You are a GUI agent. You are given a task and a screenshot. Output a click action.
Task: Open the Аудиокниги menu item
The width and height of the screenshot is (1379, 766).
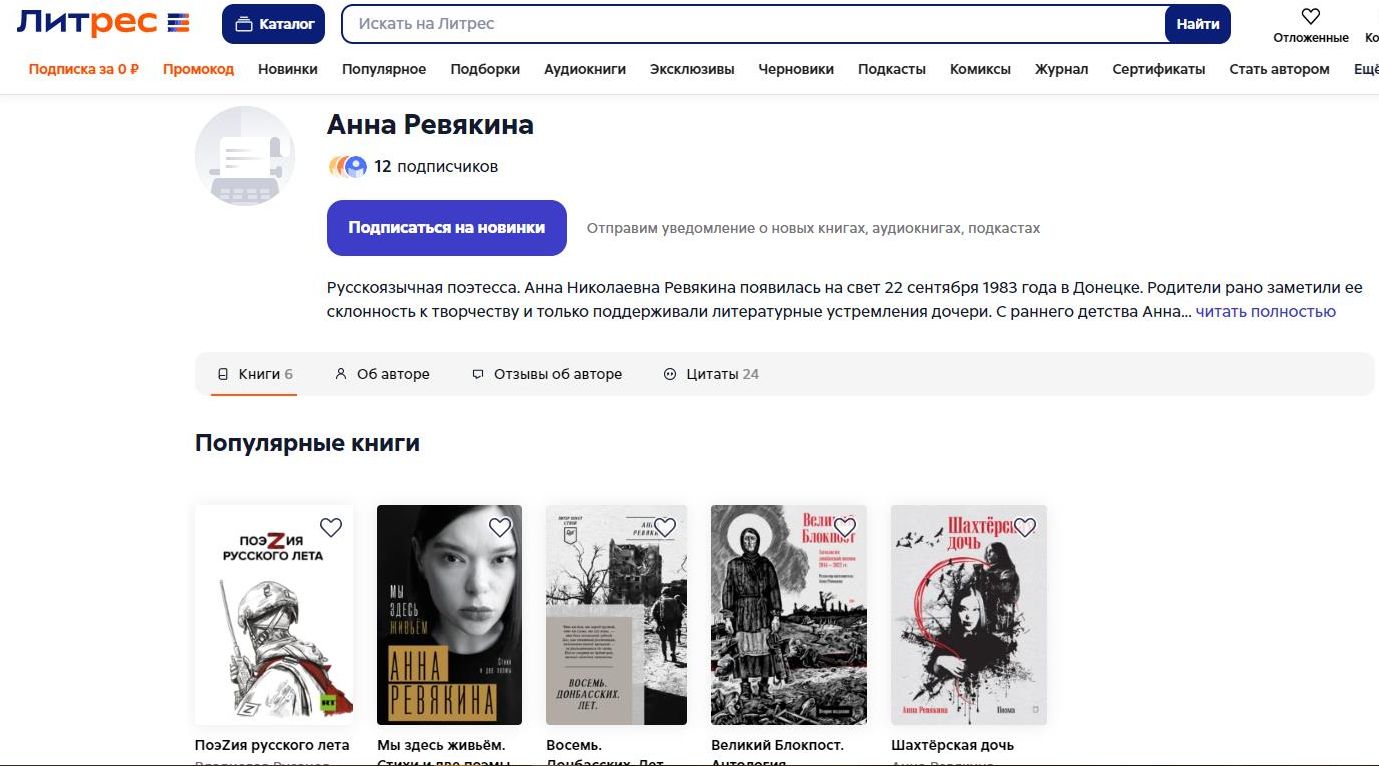pos(585,69)
